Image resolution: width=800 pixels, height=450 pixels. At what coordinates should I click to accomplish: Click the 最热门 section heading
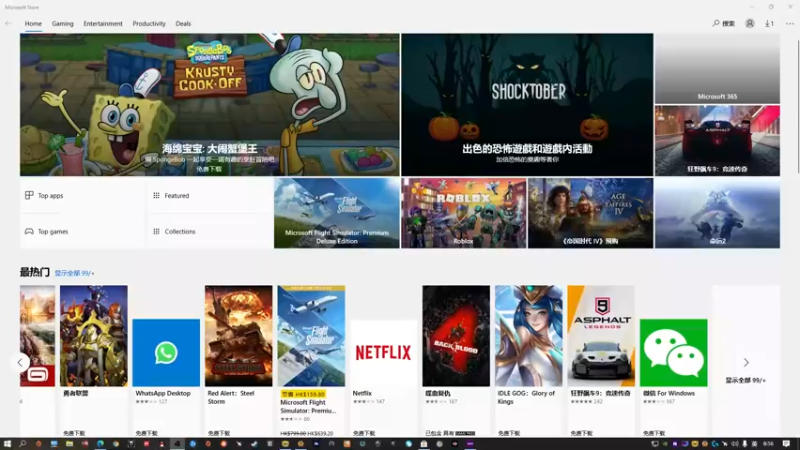coord(35,272)
